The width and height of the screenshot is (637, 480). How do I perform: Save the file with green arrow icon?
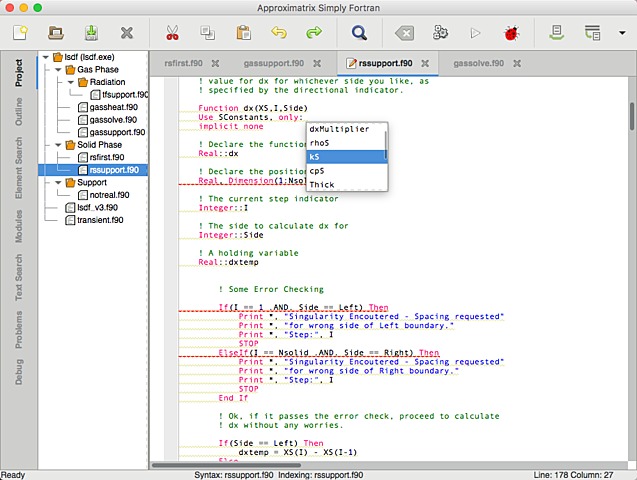pos(91,32)
